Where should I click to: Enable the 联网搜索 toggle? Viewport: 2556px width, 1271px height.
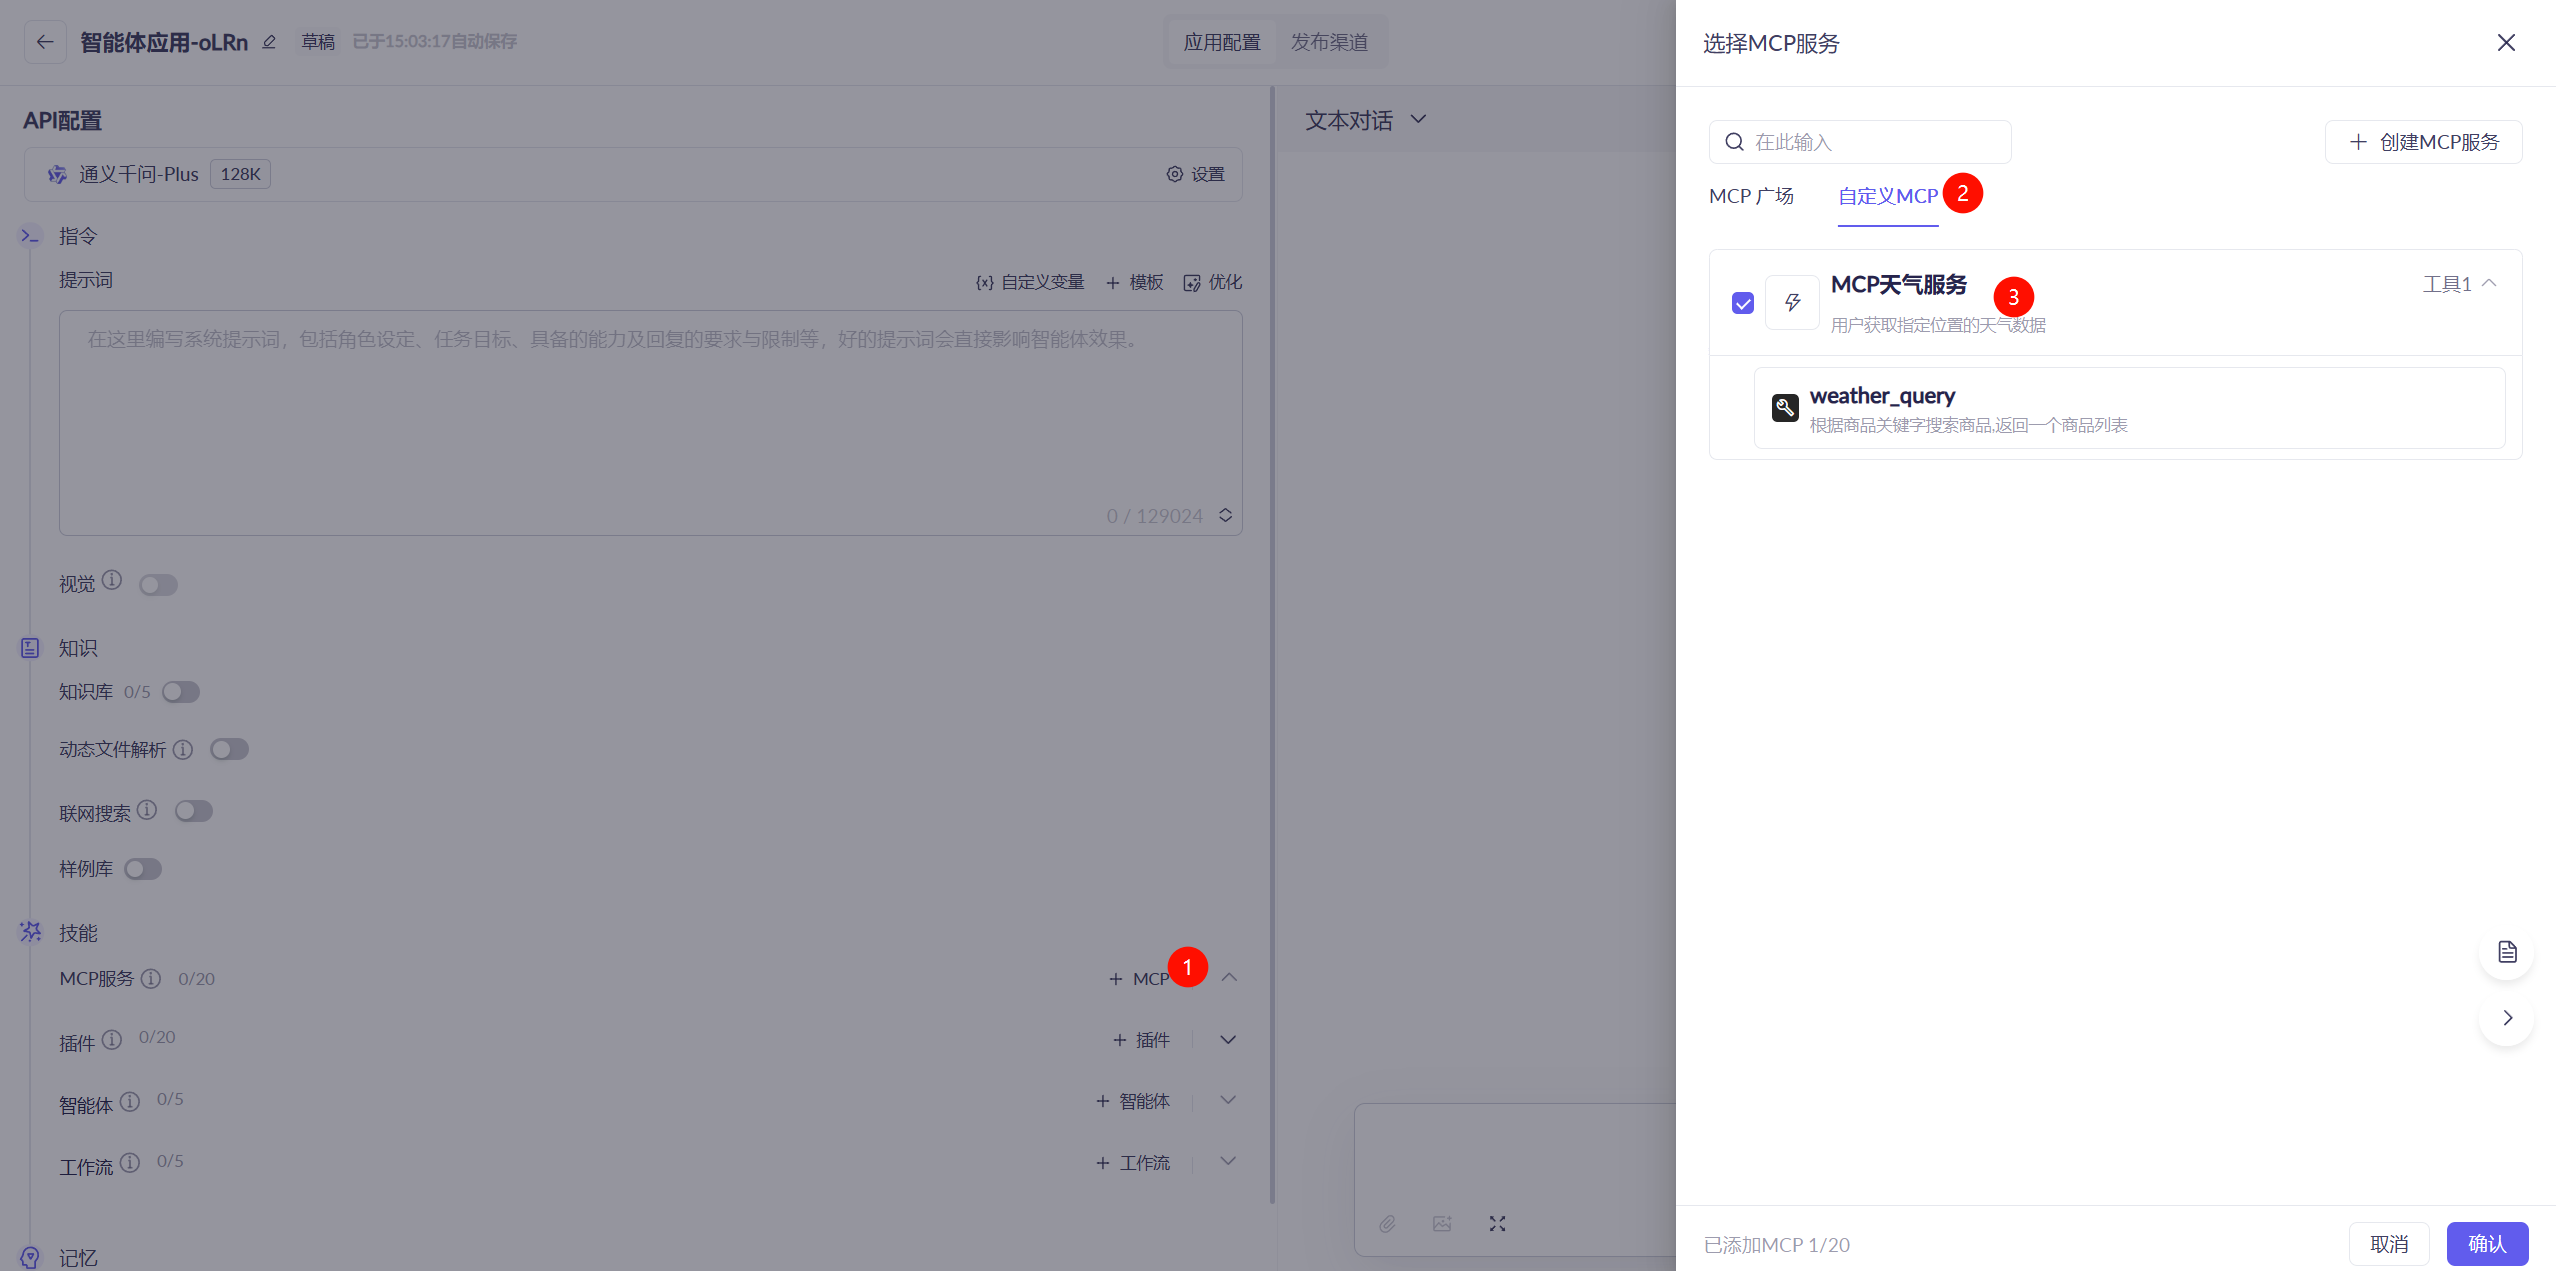194,811
